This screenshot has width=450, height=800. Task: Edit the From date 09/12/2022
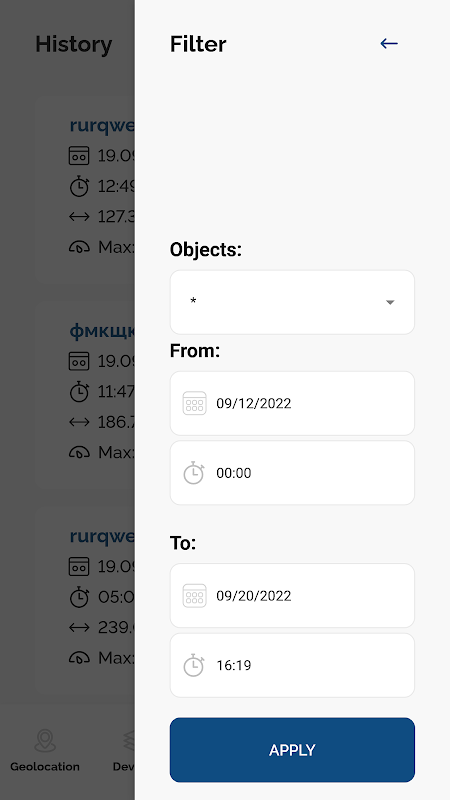(292, 403)
